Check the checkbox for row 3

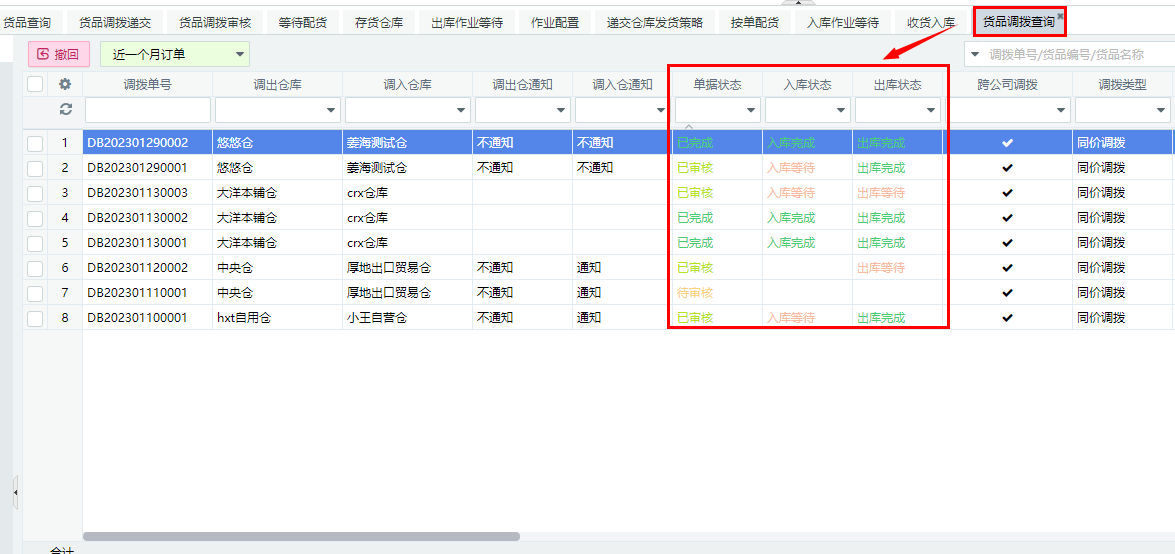coord(35,193)
